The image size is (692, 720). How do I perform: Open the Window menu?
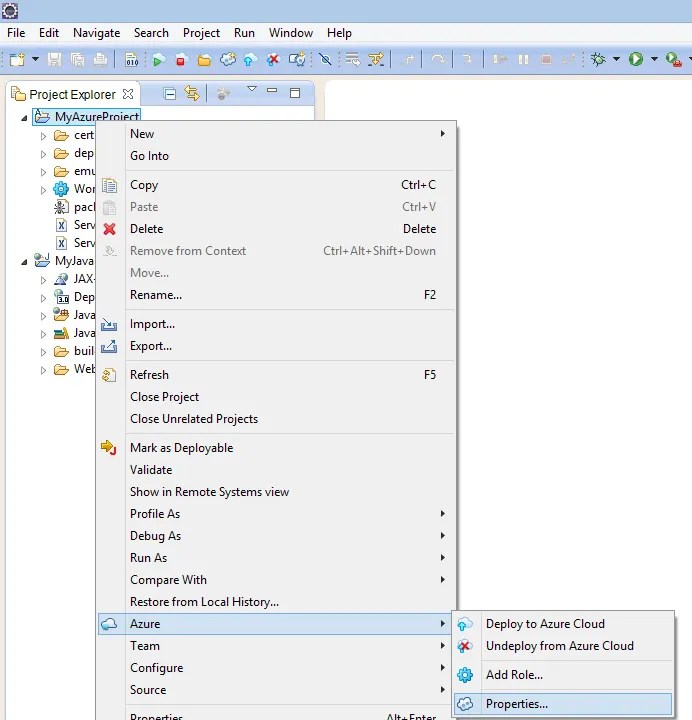(291, 33)
